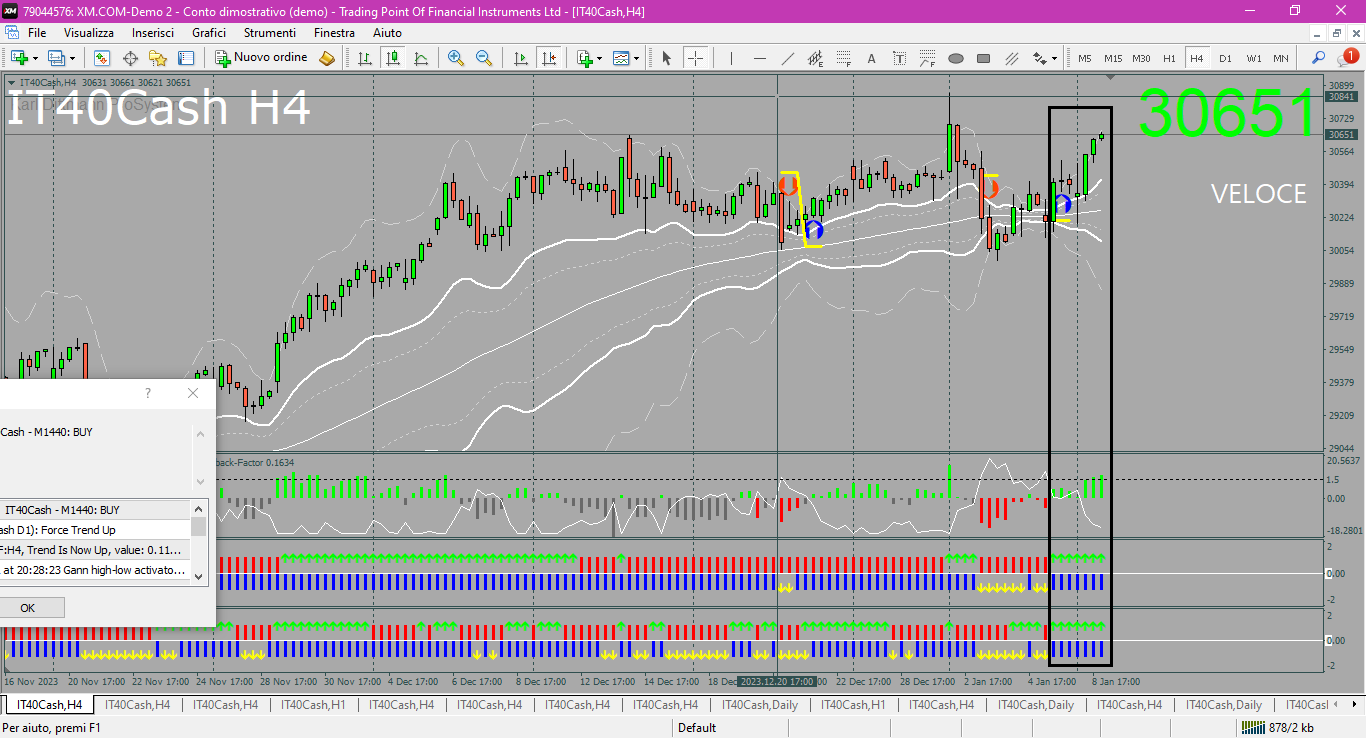Select the 'Force Trend Up' alert row
Screen dimensions: 1366x738
(95, 530)
